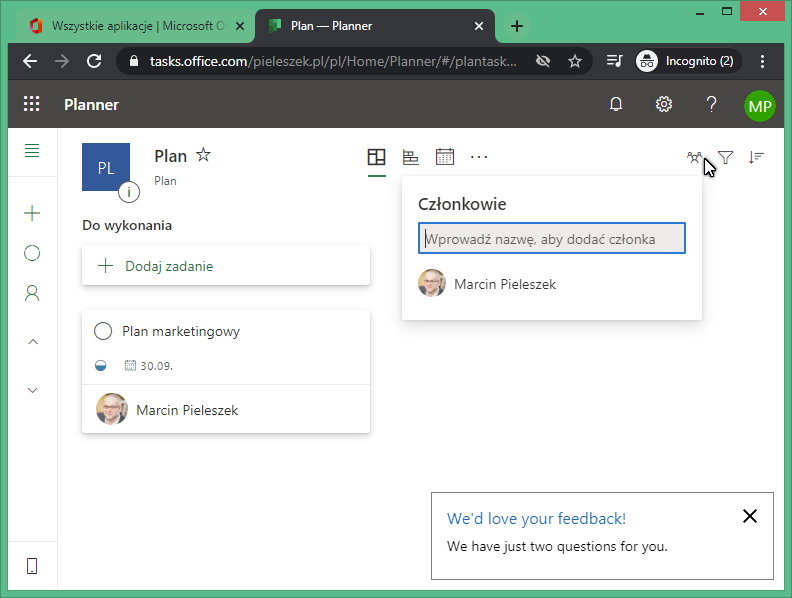
Task: Open the Office app launcher grid
Action: (32, 104)
